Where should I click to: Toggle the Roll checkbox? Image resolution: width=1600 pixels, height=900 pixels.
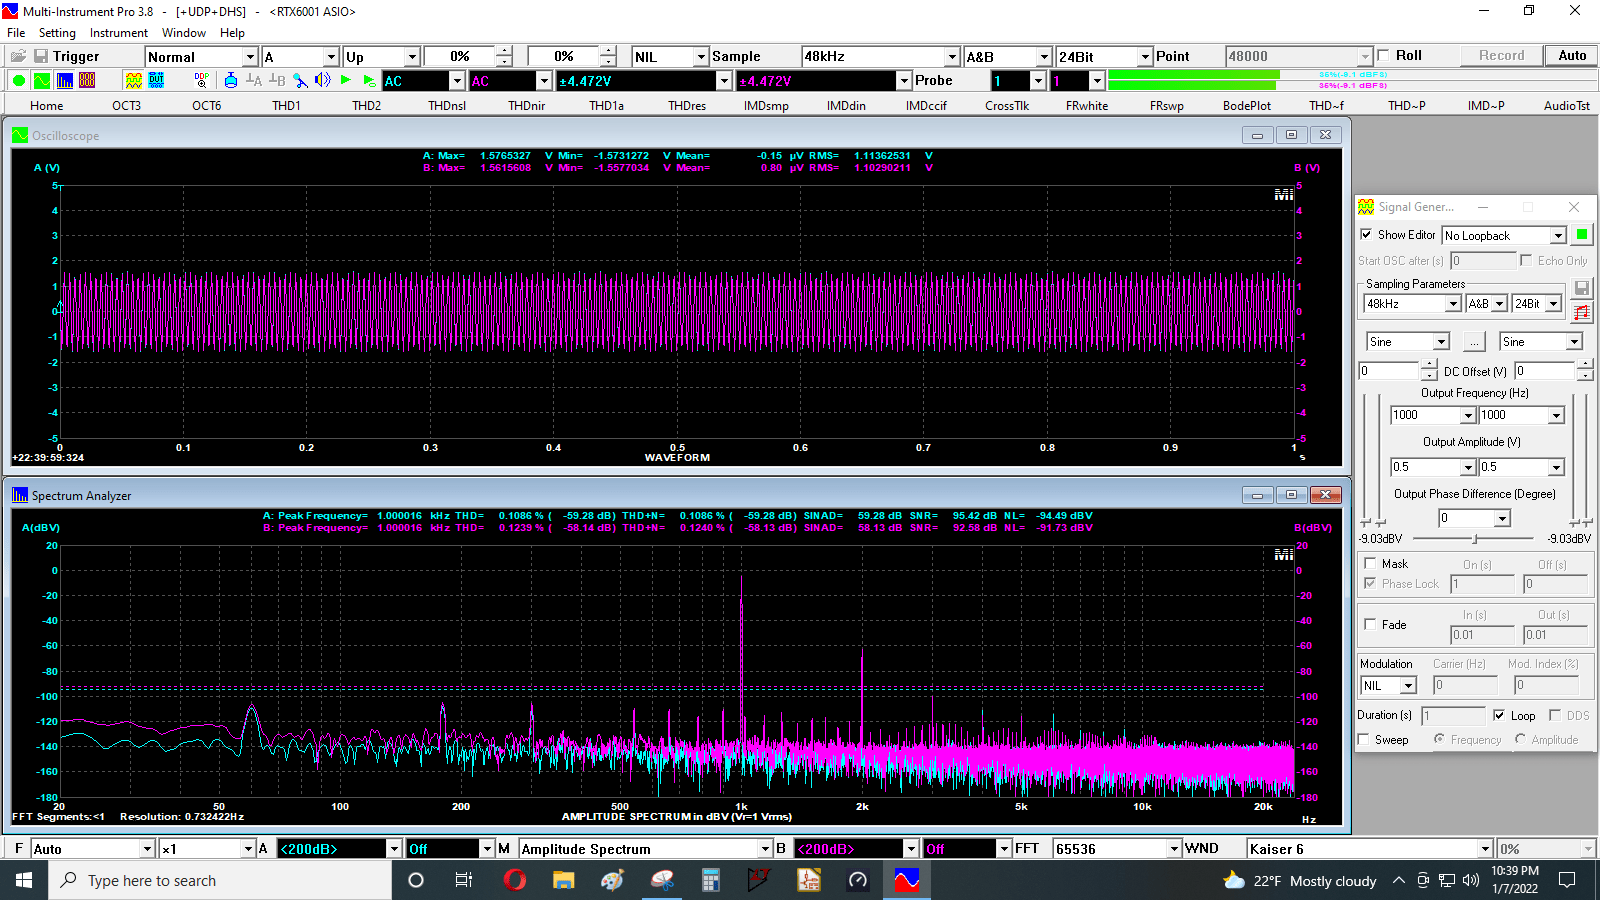pyautogui.click(x=1384, y=56)
